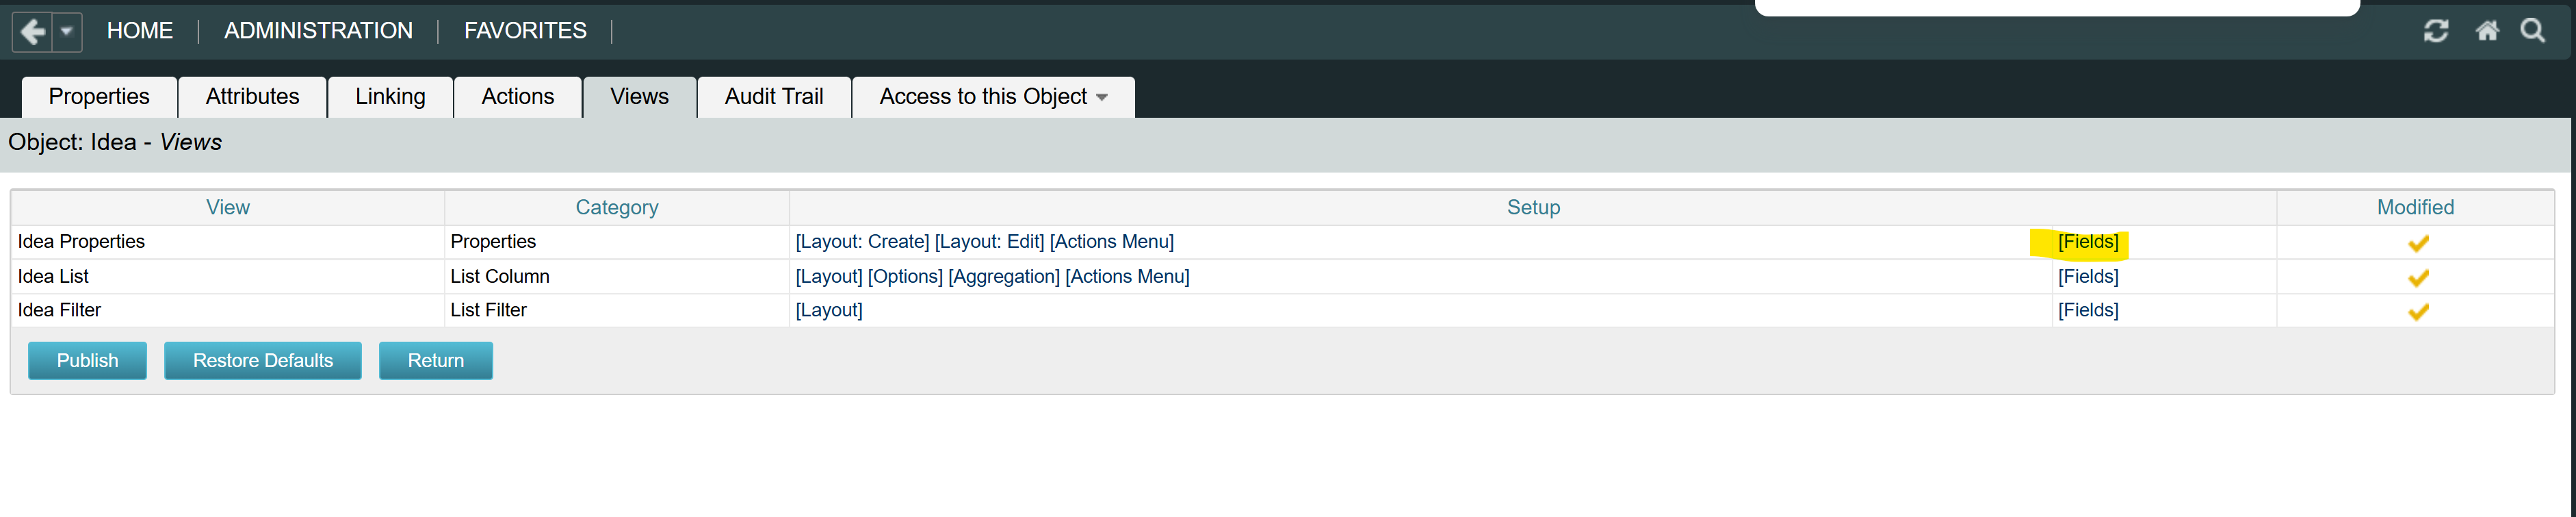The width and height of the screenshot is (2576, 517).
Task: Open the back history dropdown arrow
Action: (66, 32)
